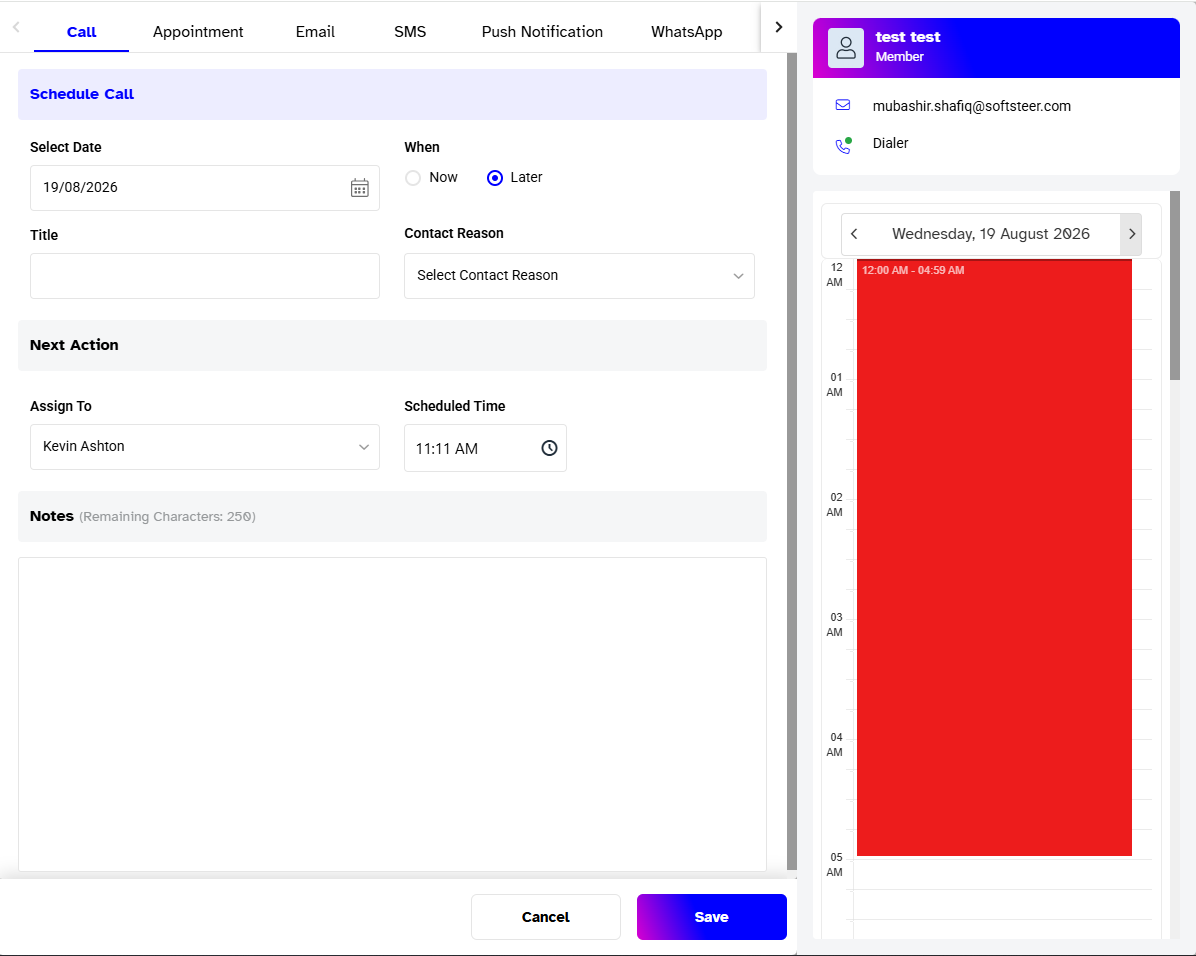Click the Select Date field
1196x956 pixels.
tap(204, 188)
